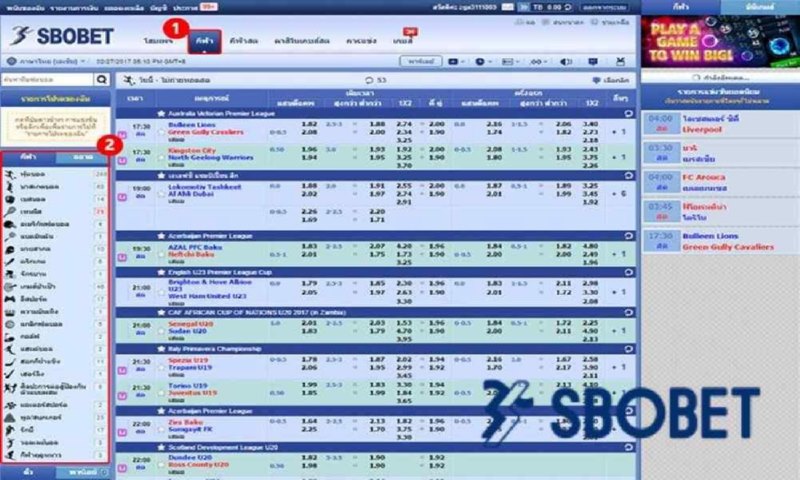Refresh odds using the icon beside 53
800x480 pixels.
click(x=369, y=80)
